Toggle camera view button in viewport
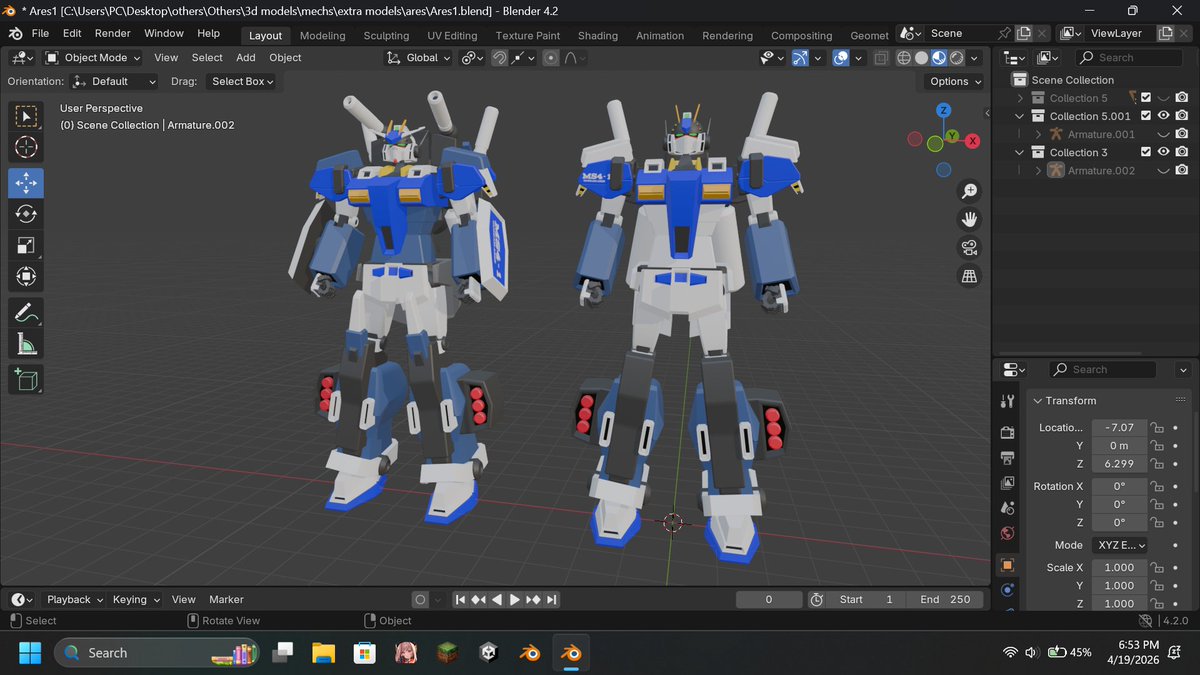This screenshot has width=1200, height=675. [968, 248]
